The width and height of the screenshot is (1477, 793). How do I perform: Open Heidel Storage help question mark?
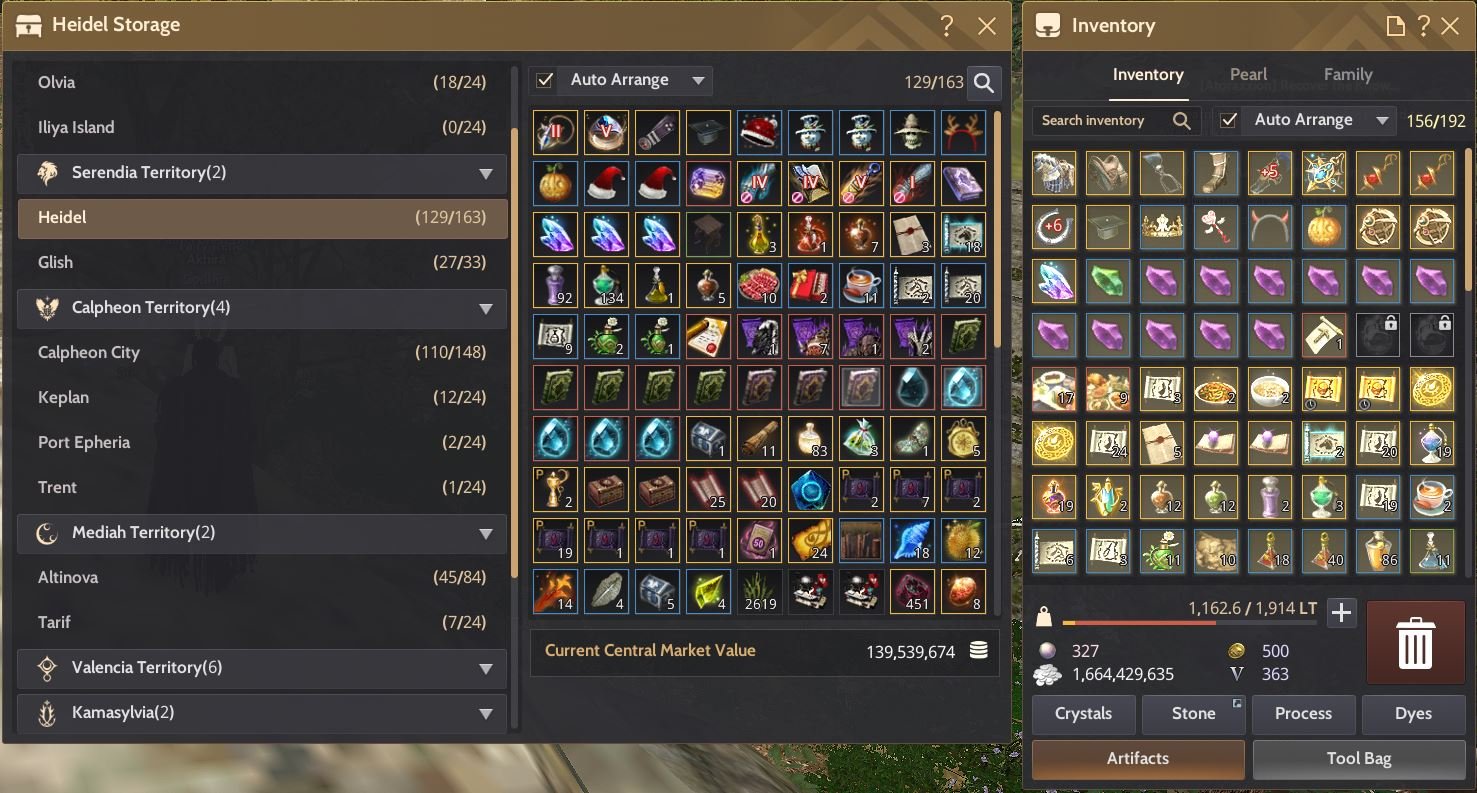pos(946,26)
